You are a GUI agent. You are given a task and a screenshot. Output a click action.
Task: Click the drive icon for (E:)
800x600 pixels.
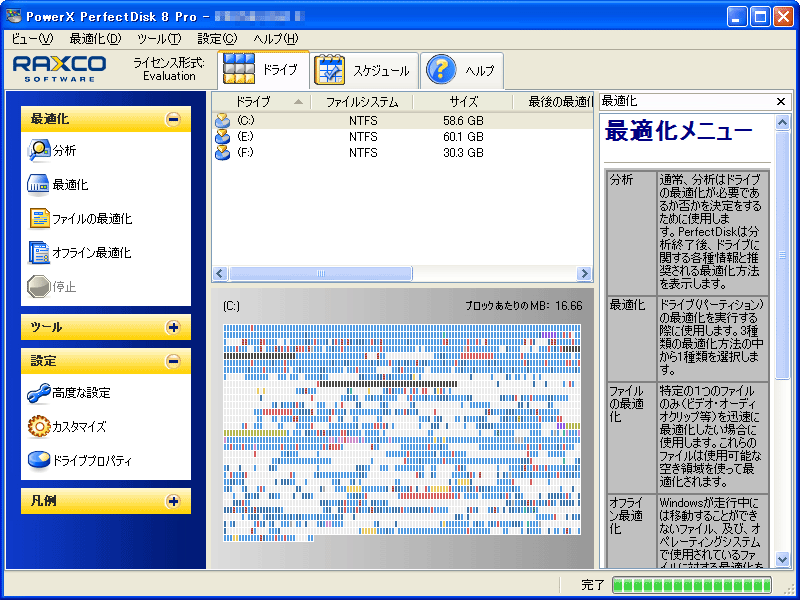click(x=222, y=137)
